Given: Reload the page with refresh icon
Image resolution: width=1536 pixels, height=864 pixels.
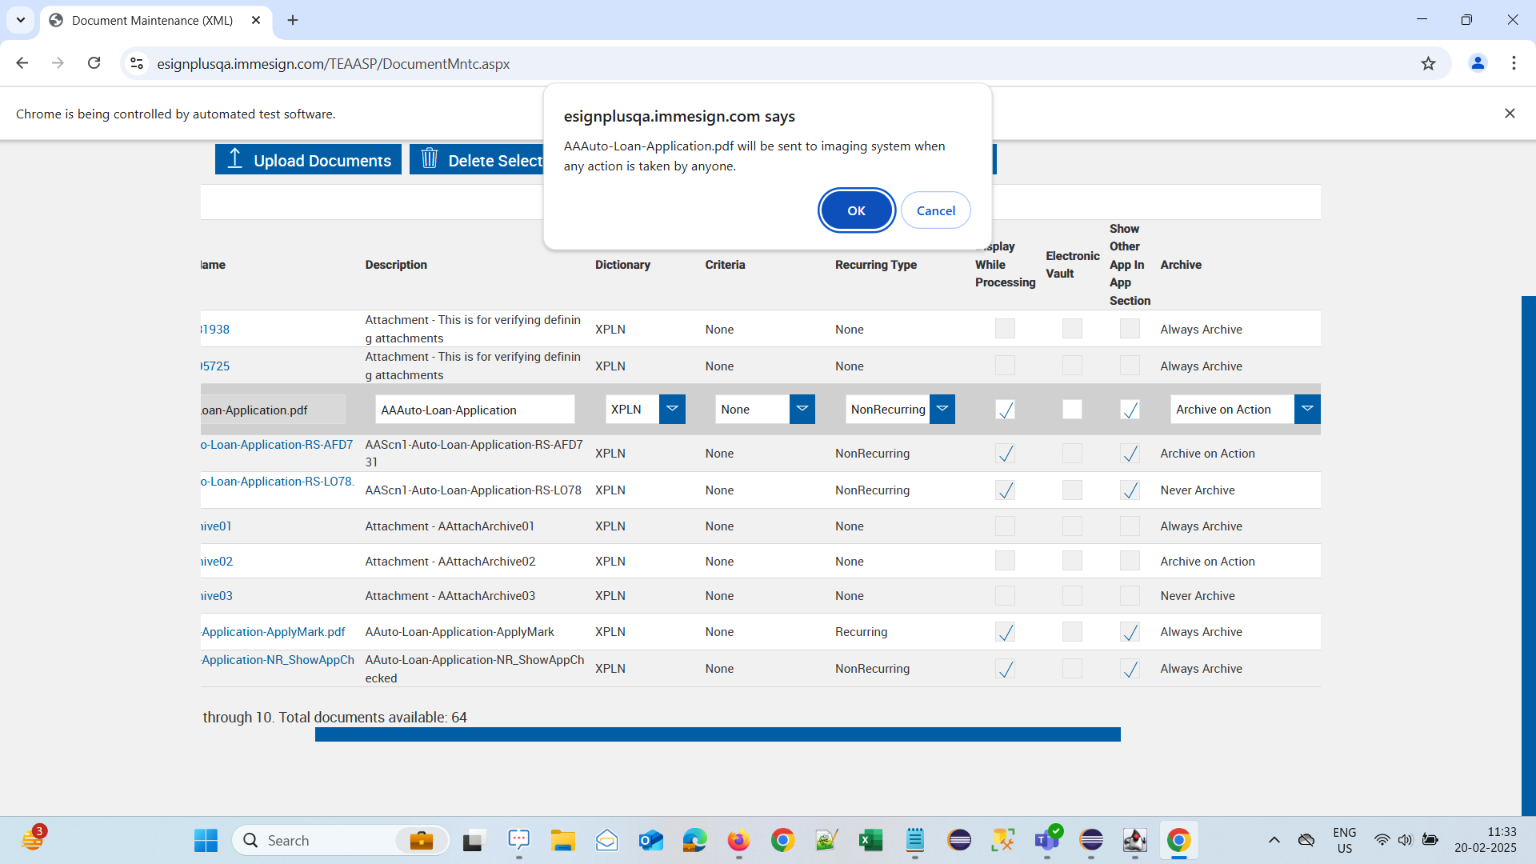Looking at the screenshot, I should (x=94, y=63).
